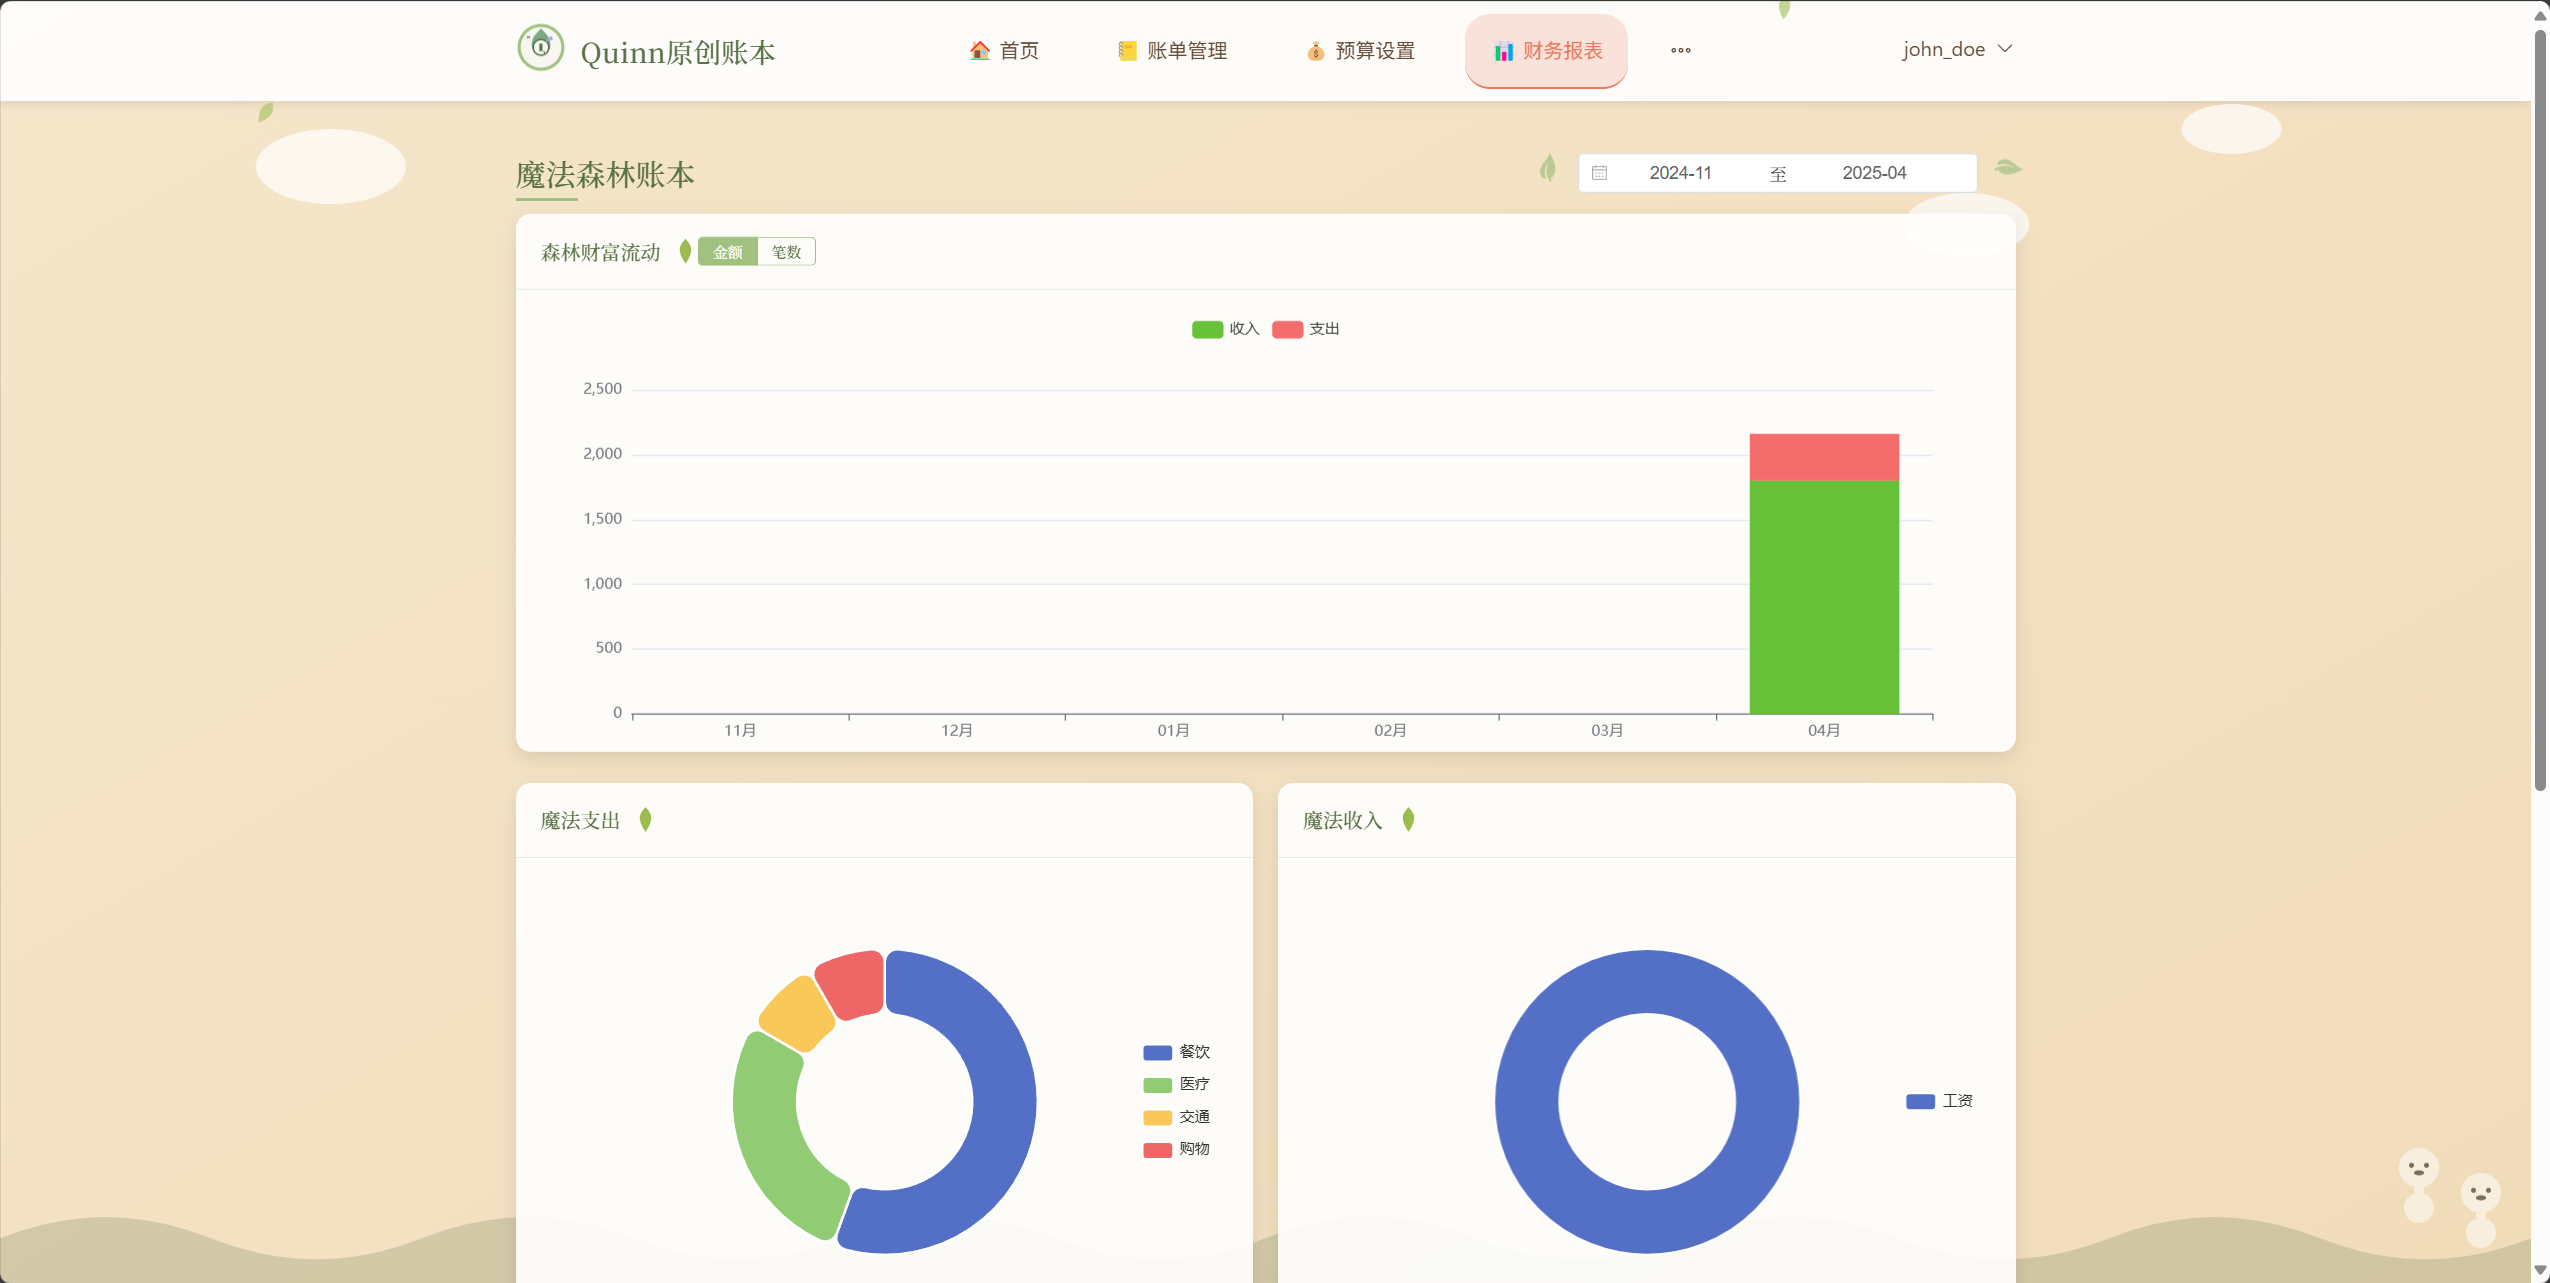Image resolution: width=2550 pixels, height=1283 pixels.
Task: Switch chart mode to 笔数
Action: pos(785,252)
